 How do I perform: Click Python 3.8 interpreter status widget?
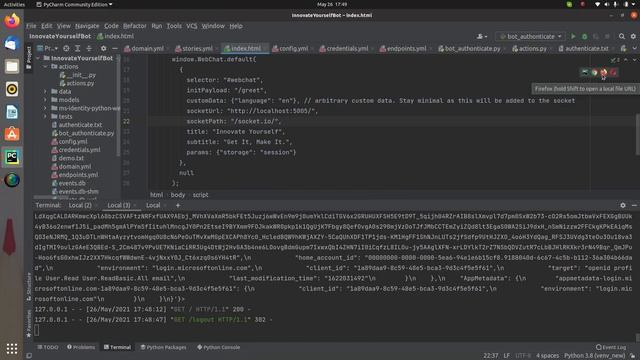coord(594,356)
